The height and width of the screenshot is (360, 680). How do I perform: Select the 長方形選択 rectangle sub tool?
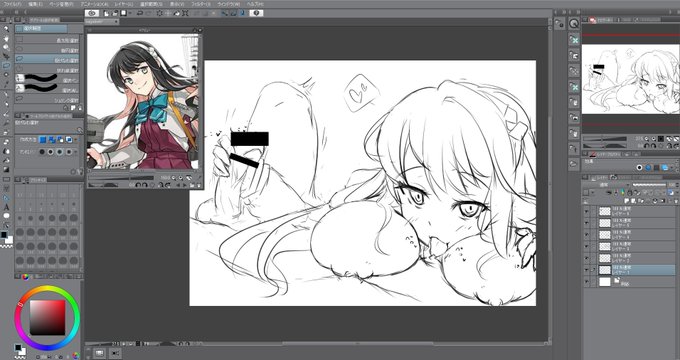48,40
